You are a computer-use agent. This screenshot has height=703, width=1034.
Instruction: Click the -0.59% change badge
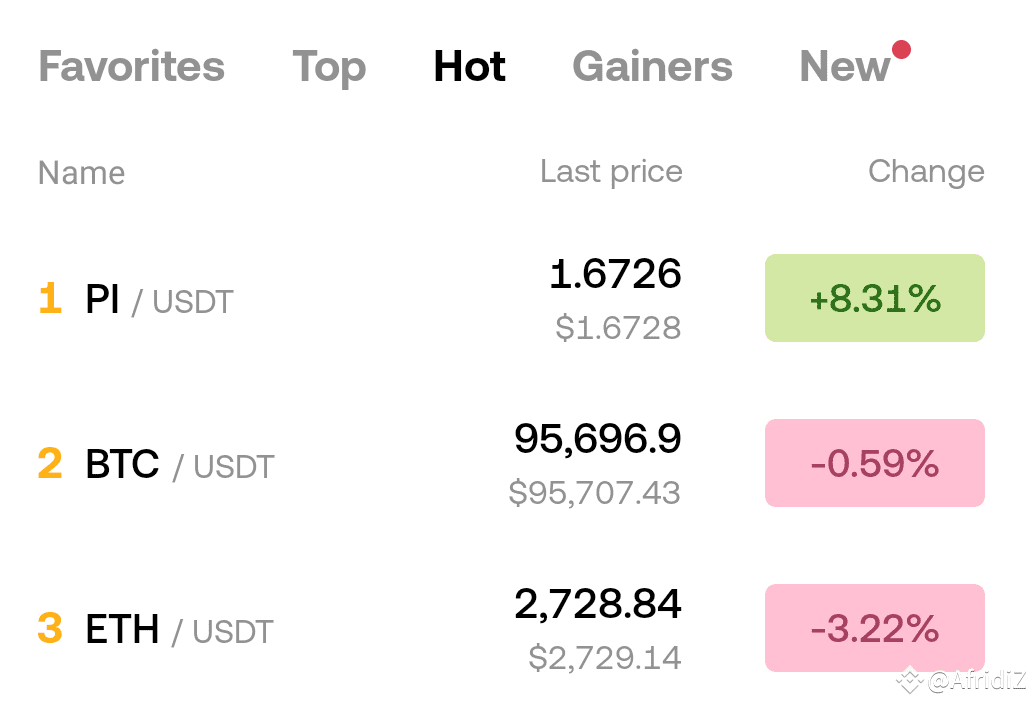point(875,463)
